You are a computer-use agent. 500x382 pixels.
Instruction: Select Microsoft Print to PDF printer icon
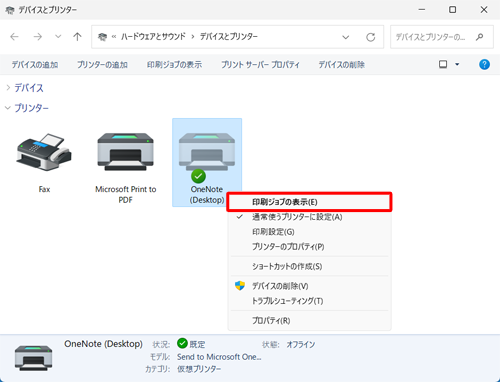click(x=125, y=152)
